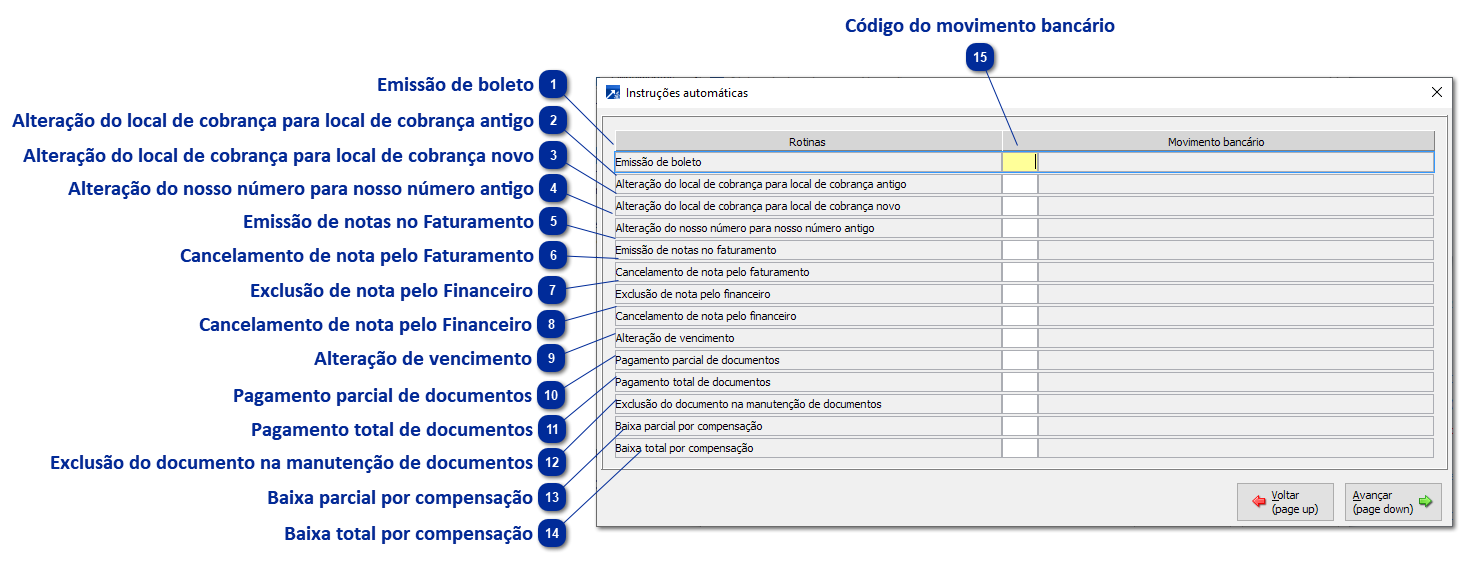Screen dimensions: 1476x562
Task: Click callout badge 7 for Exclusão de nota
Action: (552, 291)
